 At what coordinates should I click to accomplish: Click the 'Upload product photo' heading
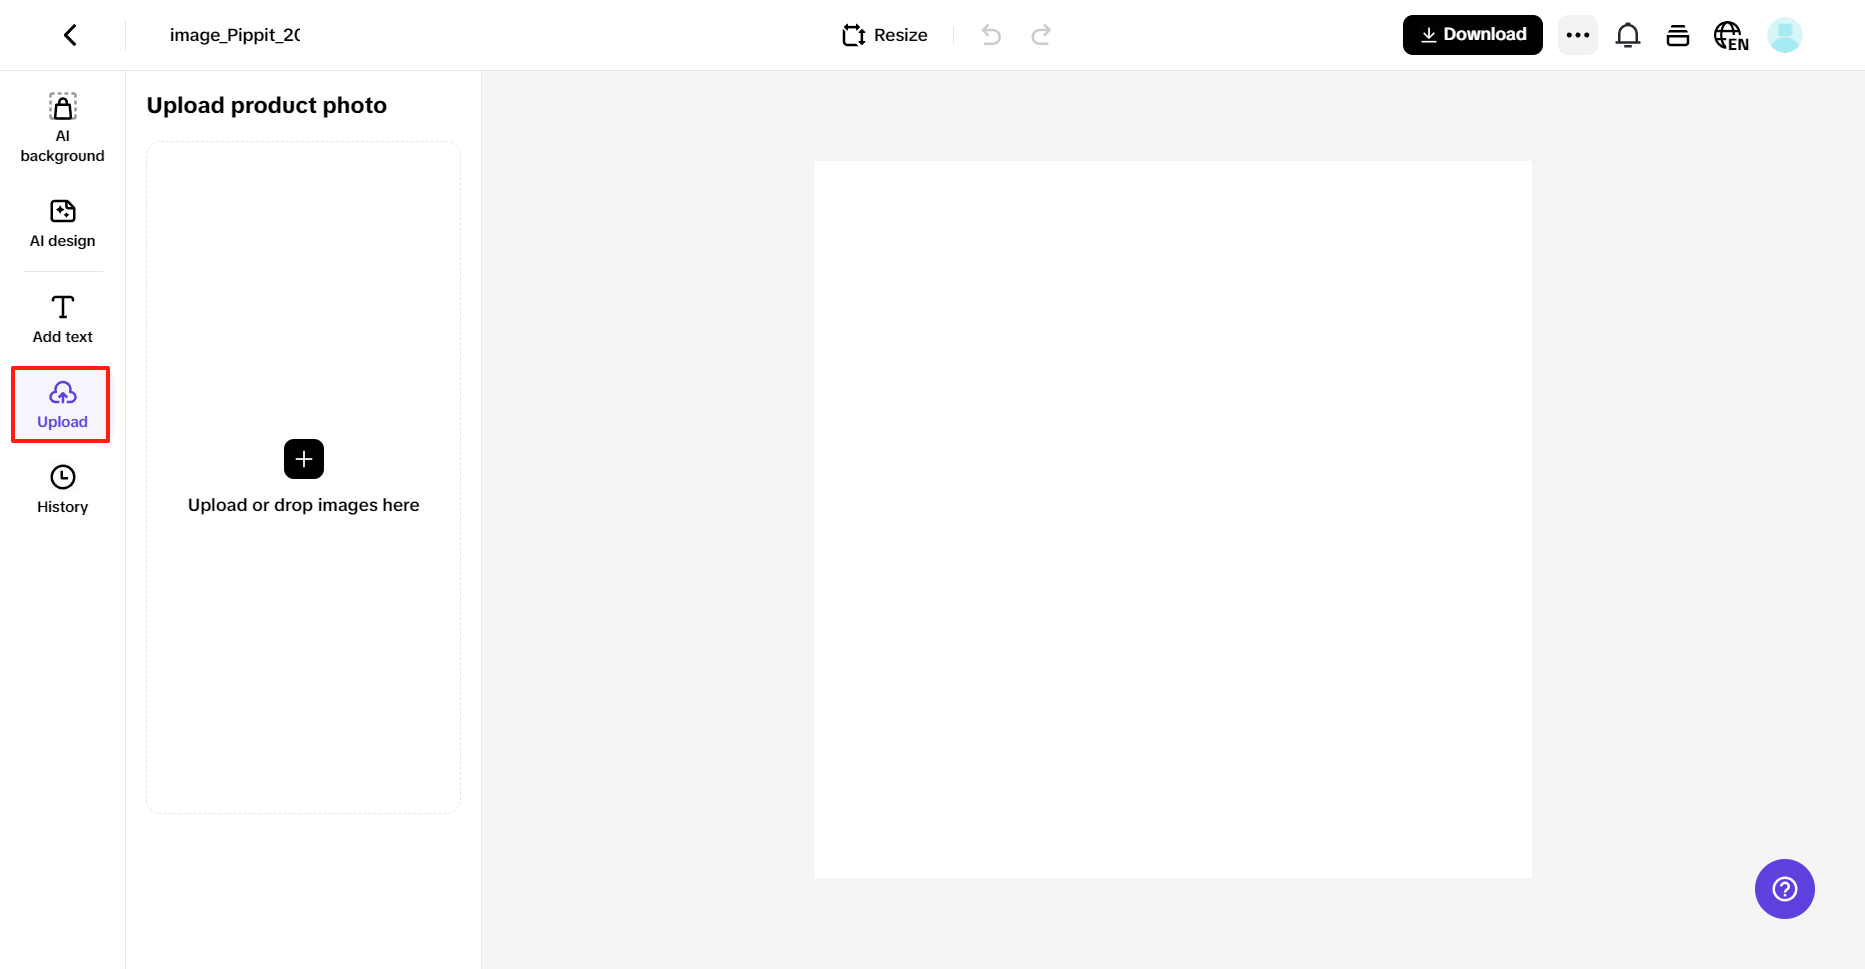[267, 105]
